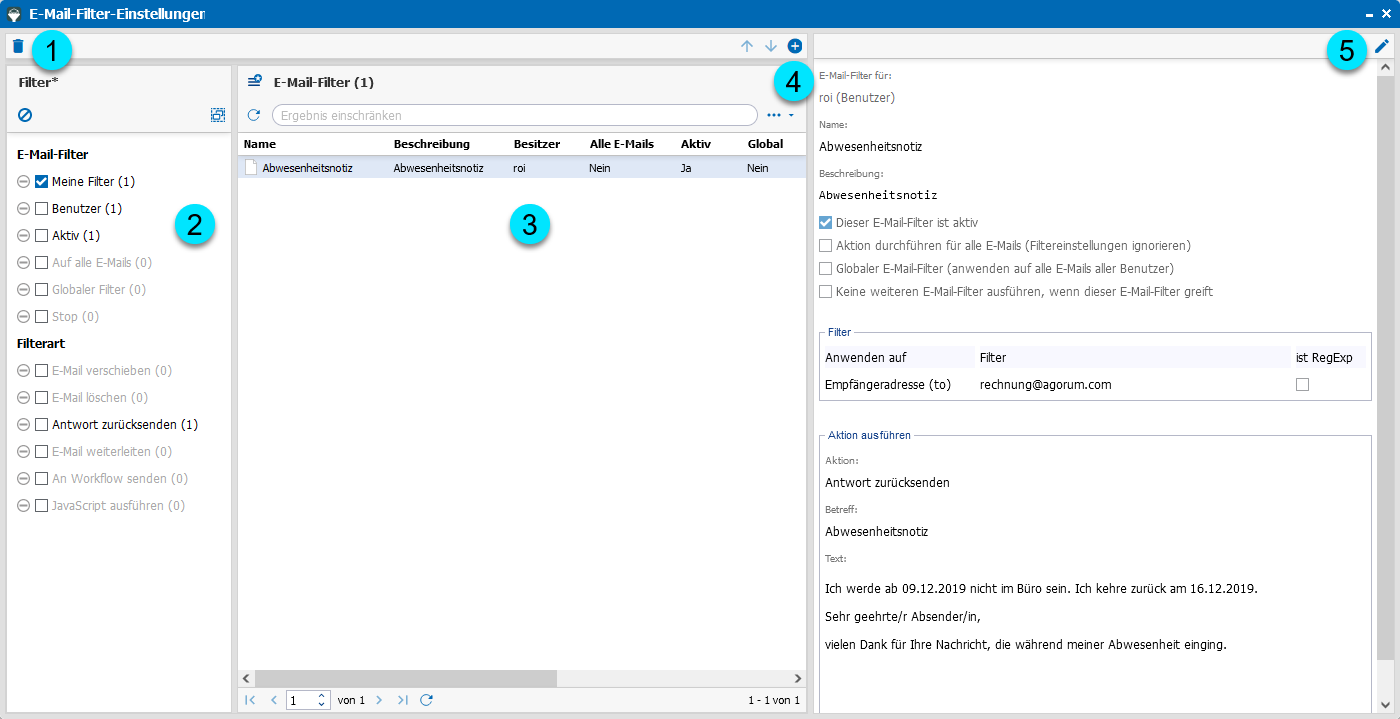Click the page number input field
This screenshot has width=1400, height=719.
(x=300, y=700)
